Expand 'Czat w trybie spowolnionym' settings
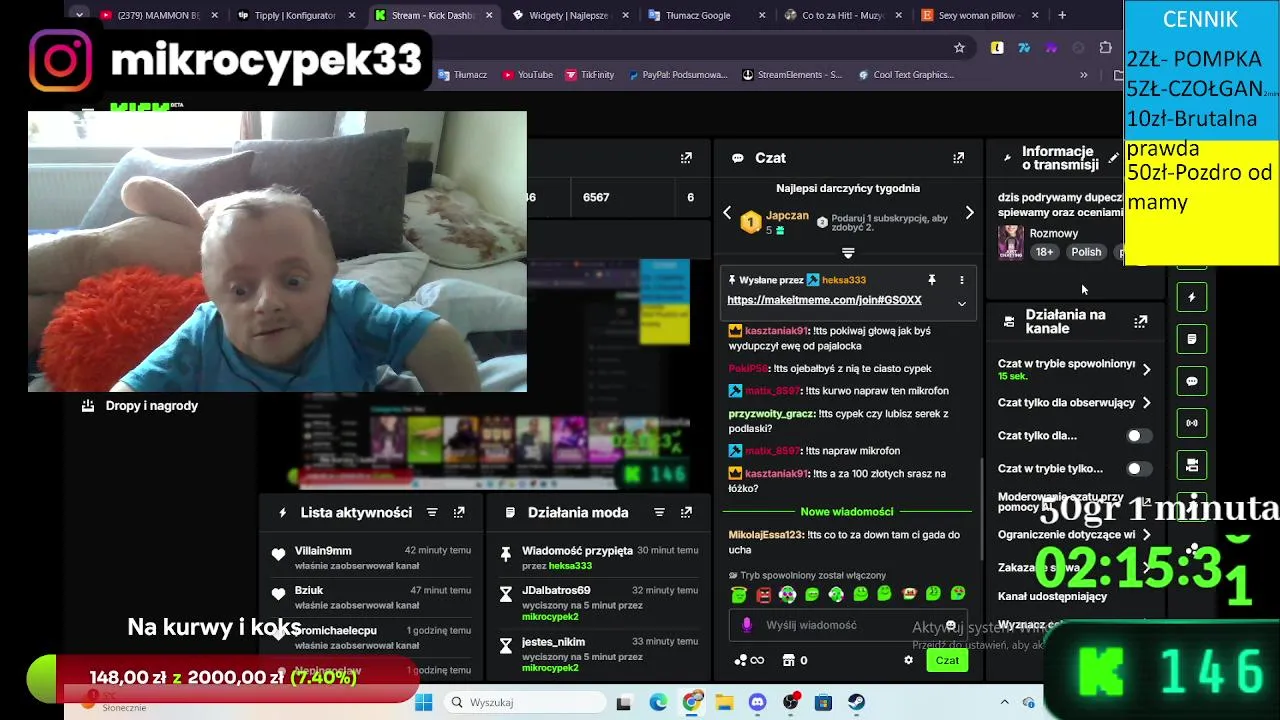The image size is (1280, 720). tap(1146, 369)
